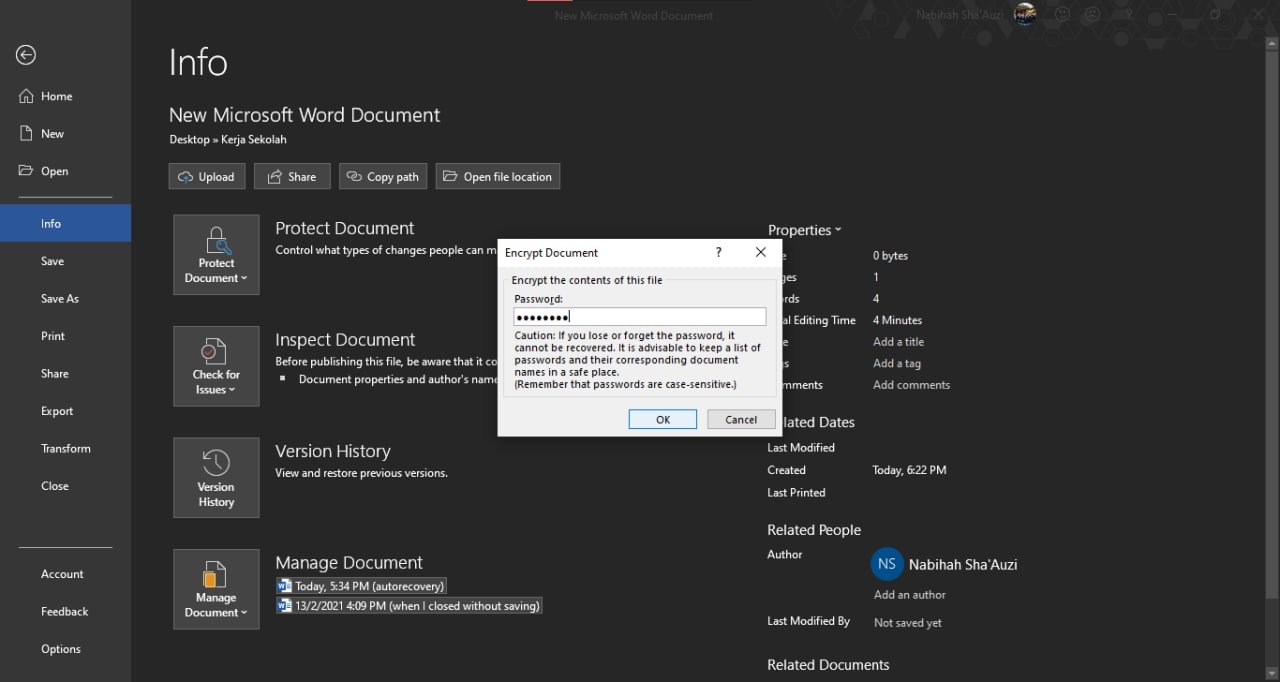
Task: Click Nabihah Sha'Auzi account name in title bar
Action: (962, 15)
